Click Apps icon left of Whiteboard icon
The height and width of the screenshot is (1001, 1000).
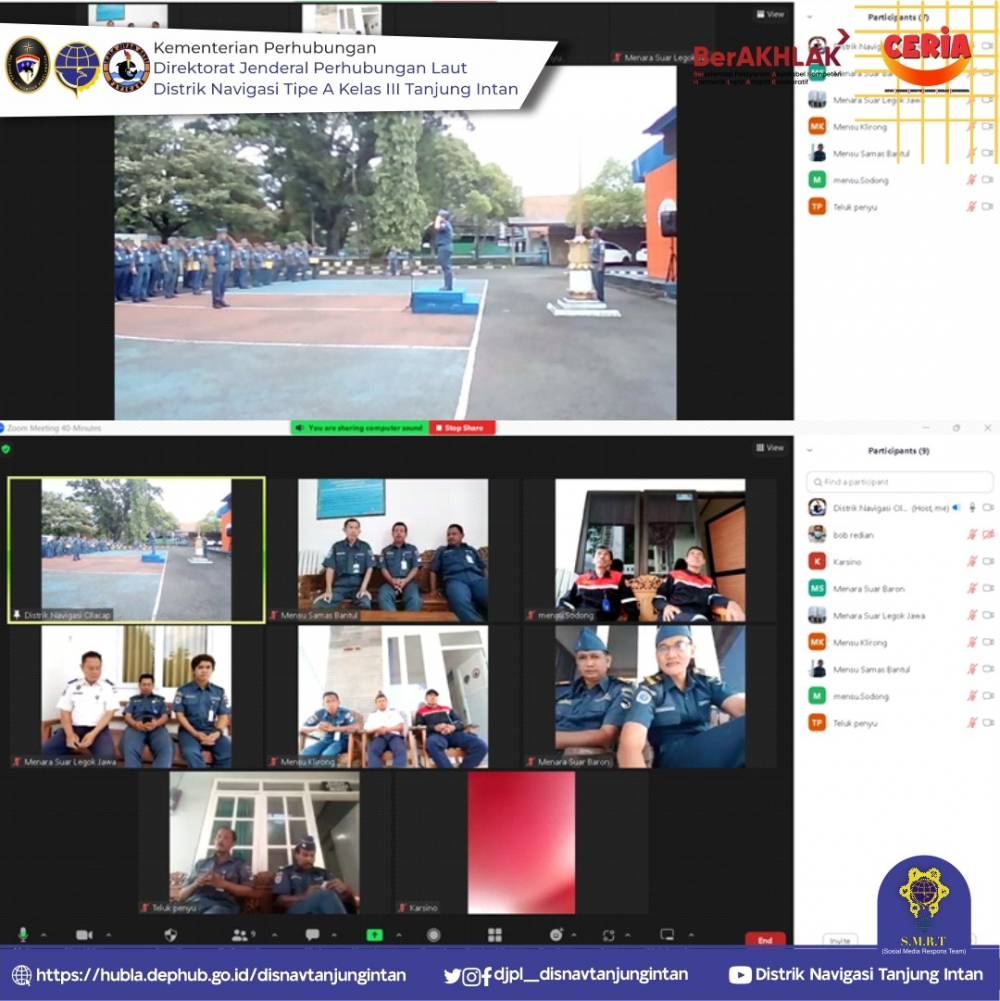click(x=609, y=935)
